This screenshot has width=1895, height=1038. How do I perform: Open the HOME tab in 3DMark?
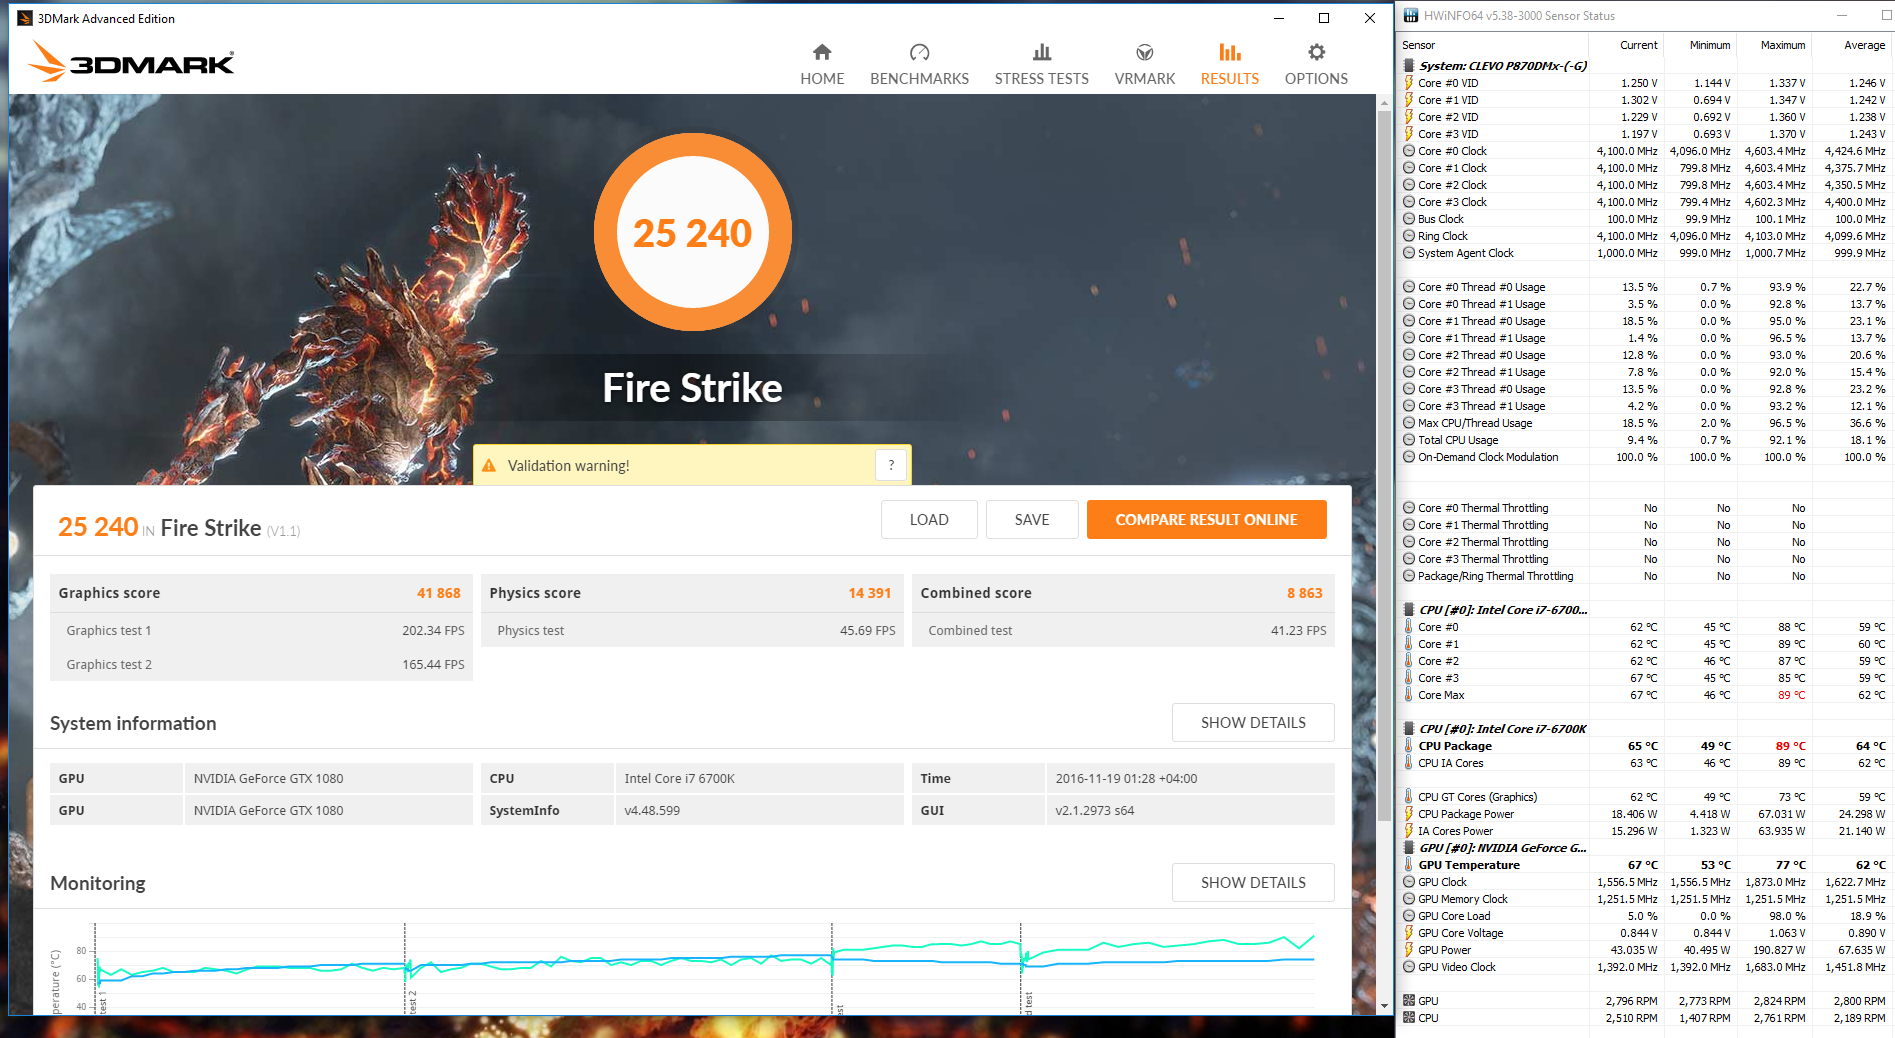822,65
